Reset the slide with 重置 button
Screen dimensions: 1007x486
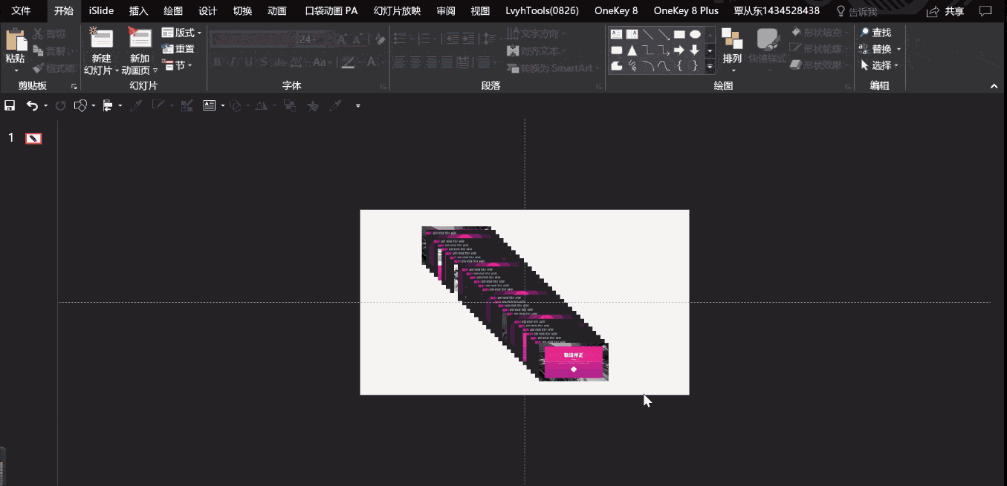pos(178,49)
